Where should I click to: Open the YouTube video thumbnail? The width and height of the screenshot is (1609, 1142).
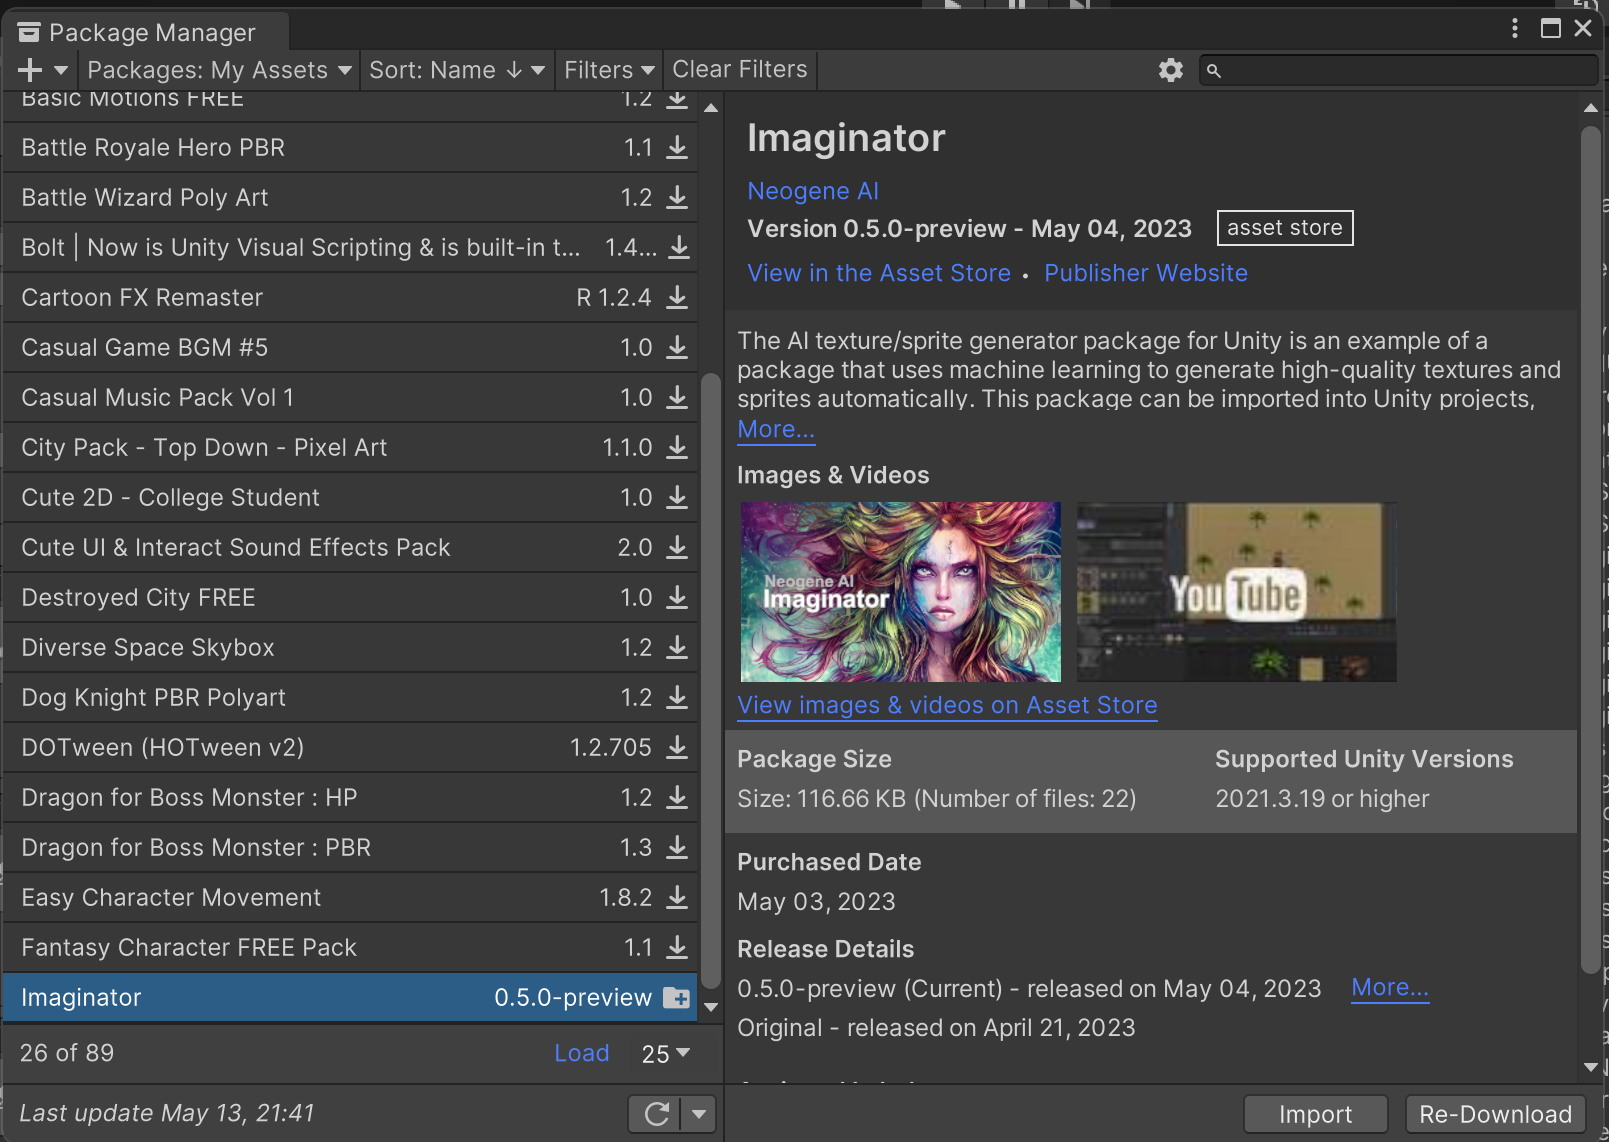pyautogui.click(x=1236, y=592)
